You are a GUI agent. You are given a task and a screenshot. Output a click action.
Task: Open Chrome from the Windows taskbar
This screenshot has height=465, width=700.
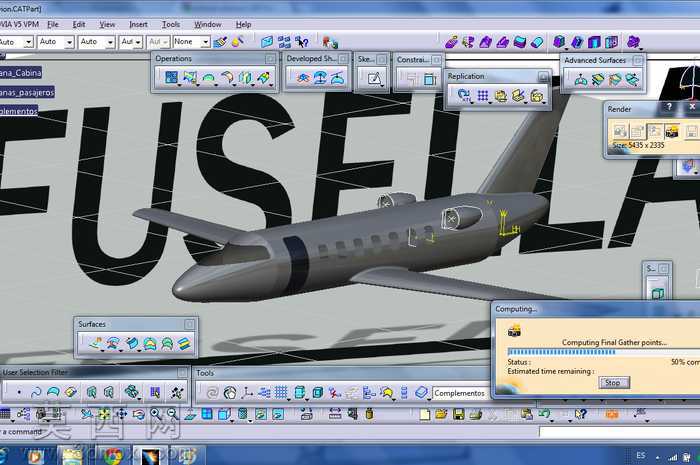113,456
